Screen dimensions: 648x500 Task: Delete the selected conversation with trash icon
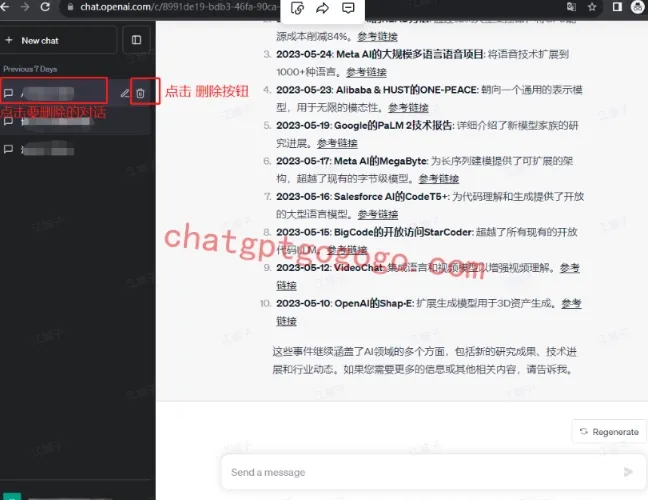141,93
